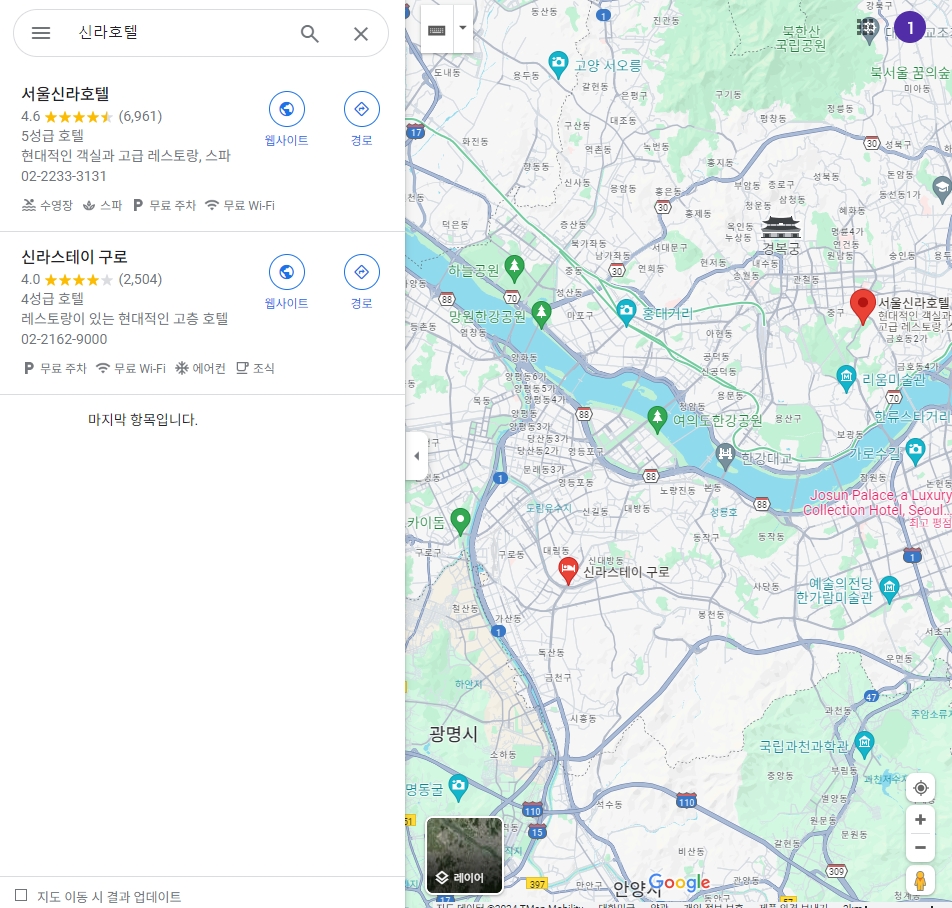Click the 가로수길 camera marker
The width and height of the screenshot is (952, 908).
coord(915,452)
